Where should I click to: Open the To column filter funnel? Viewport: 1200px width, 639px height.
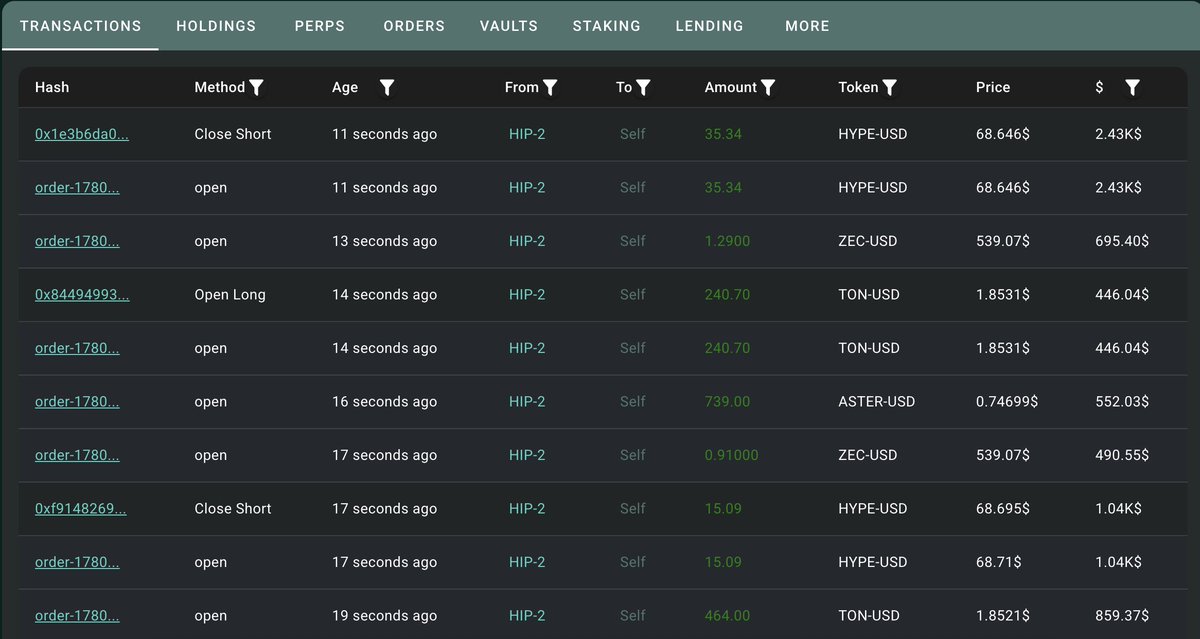(644, 88)
